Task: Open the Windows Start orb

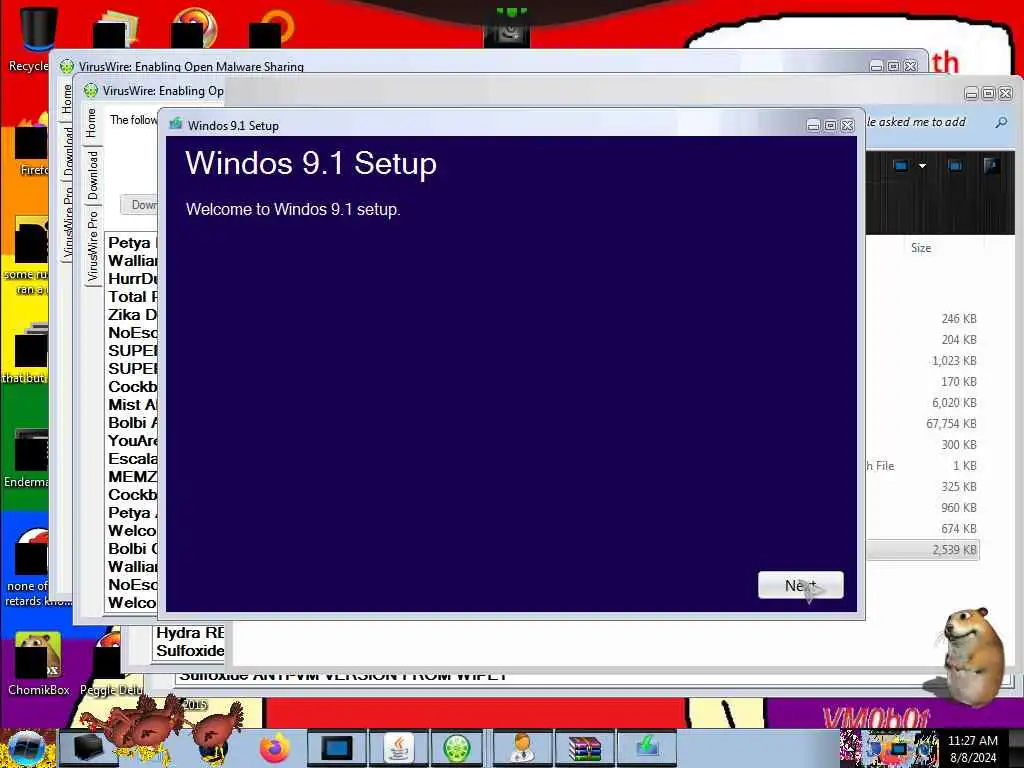Action: pos(27,748)
